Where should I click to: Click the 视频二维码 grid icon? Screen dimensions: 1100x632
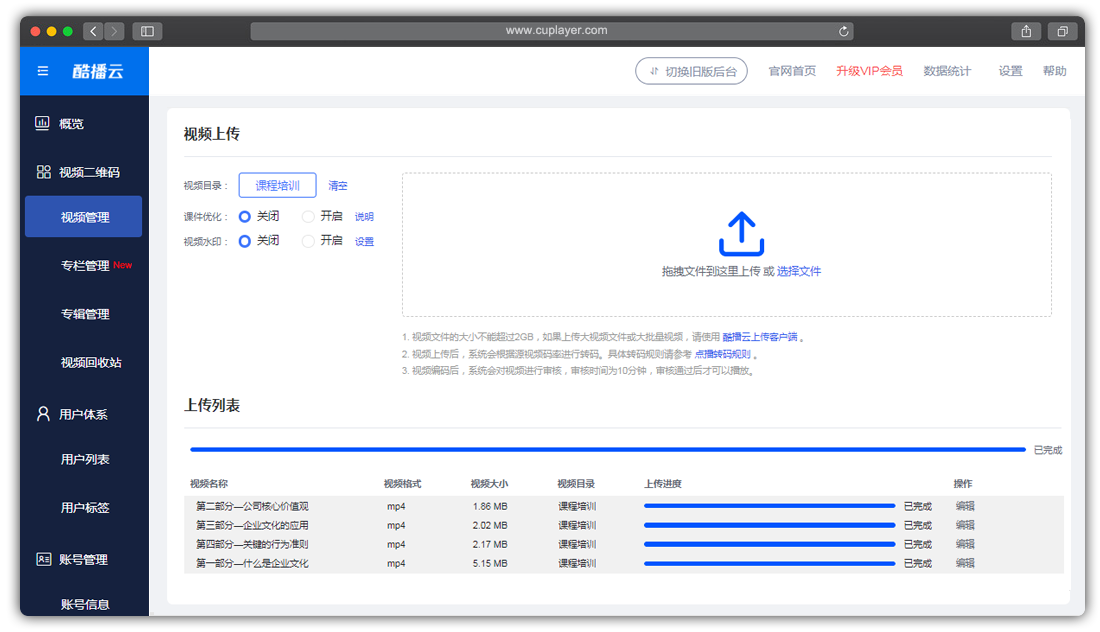click(43, 172)
